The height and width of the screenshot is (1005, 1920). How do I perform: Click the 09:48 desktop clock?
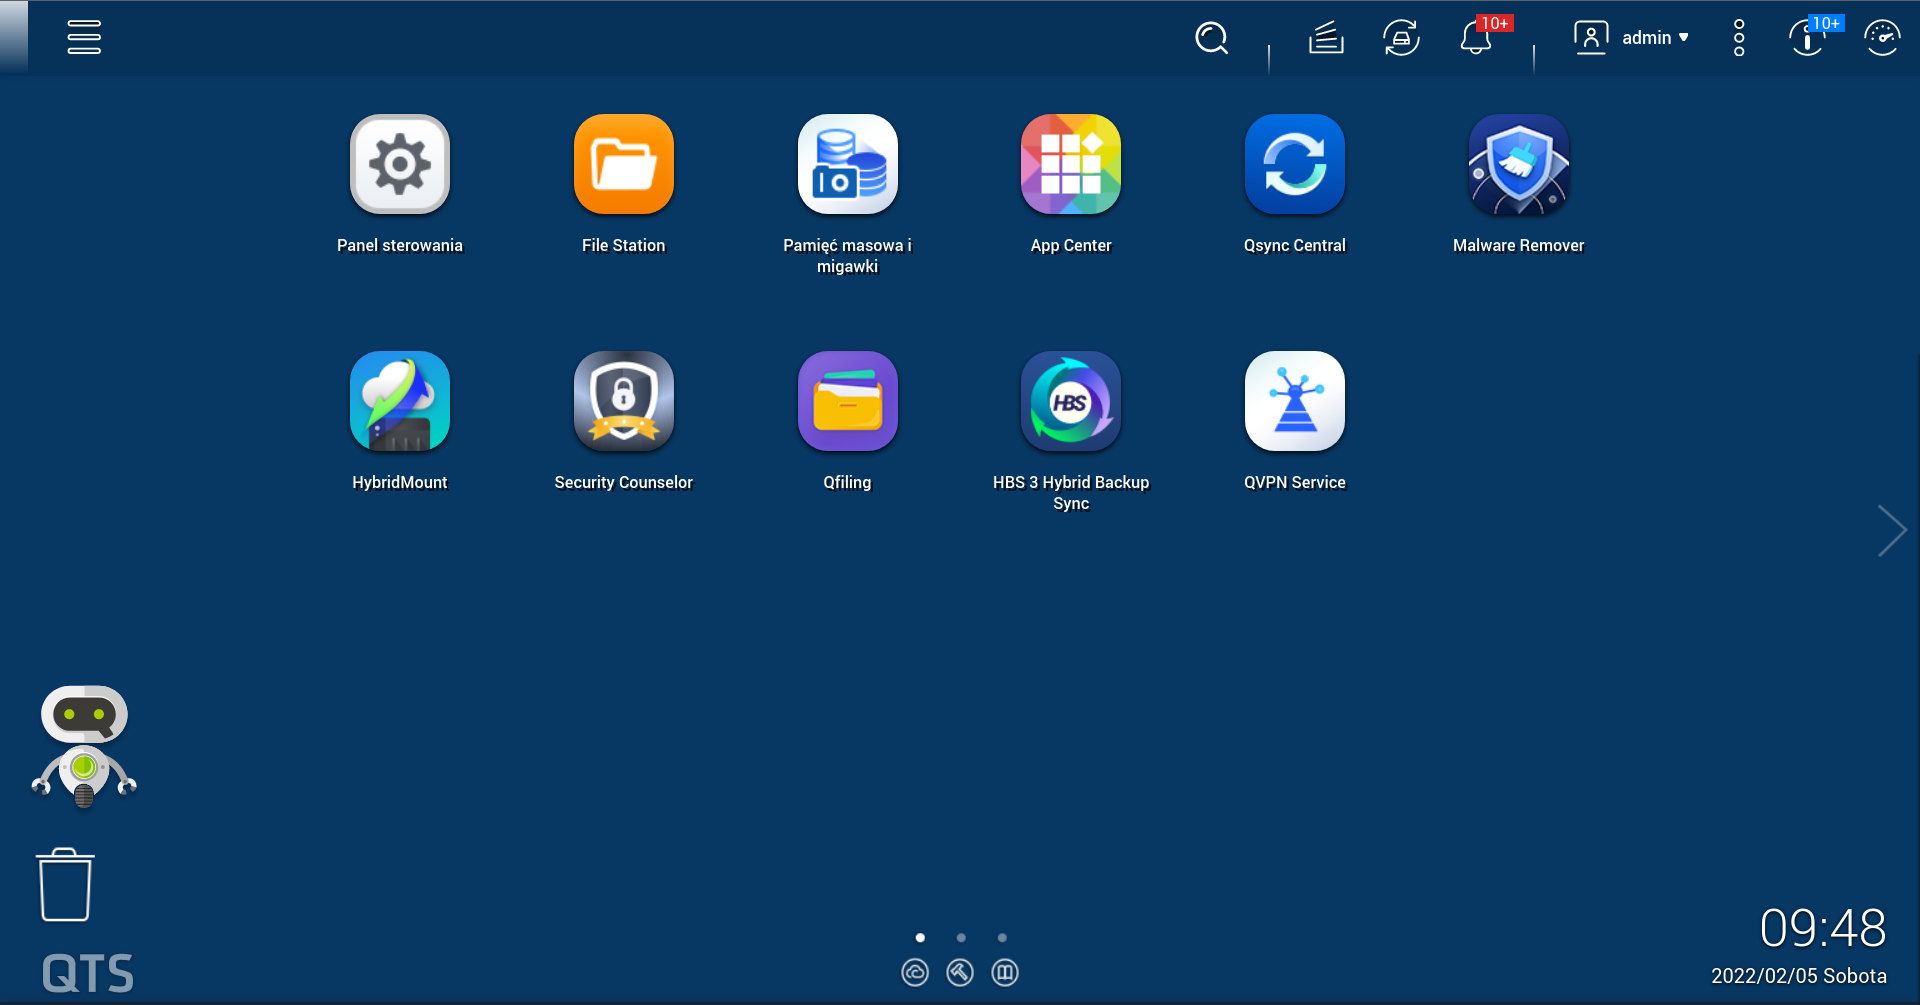coord(1822,928)
